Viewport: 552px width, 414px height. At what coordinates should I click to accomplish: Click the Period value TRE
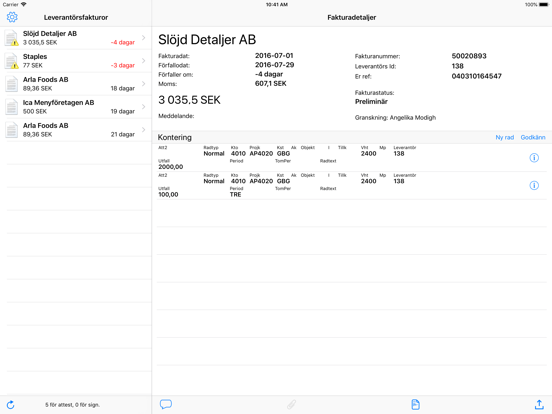(x=235, y=194)
